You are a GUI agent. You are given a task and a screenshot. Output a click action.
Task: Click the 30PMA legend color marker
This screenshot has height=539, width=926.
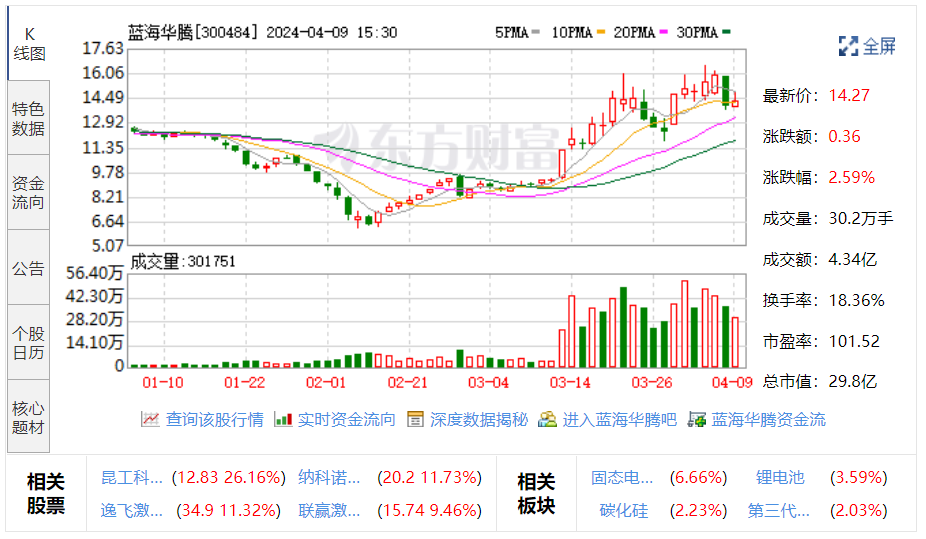click(x=726, y=32)
